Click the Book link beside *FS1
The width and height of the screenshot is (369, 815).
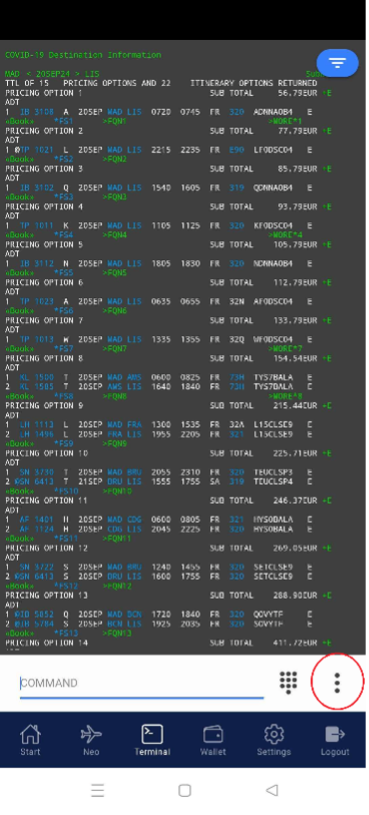20,121
